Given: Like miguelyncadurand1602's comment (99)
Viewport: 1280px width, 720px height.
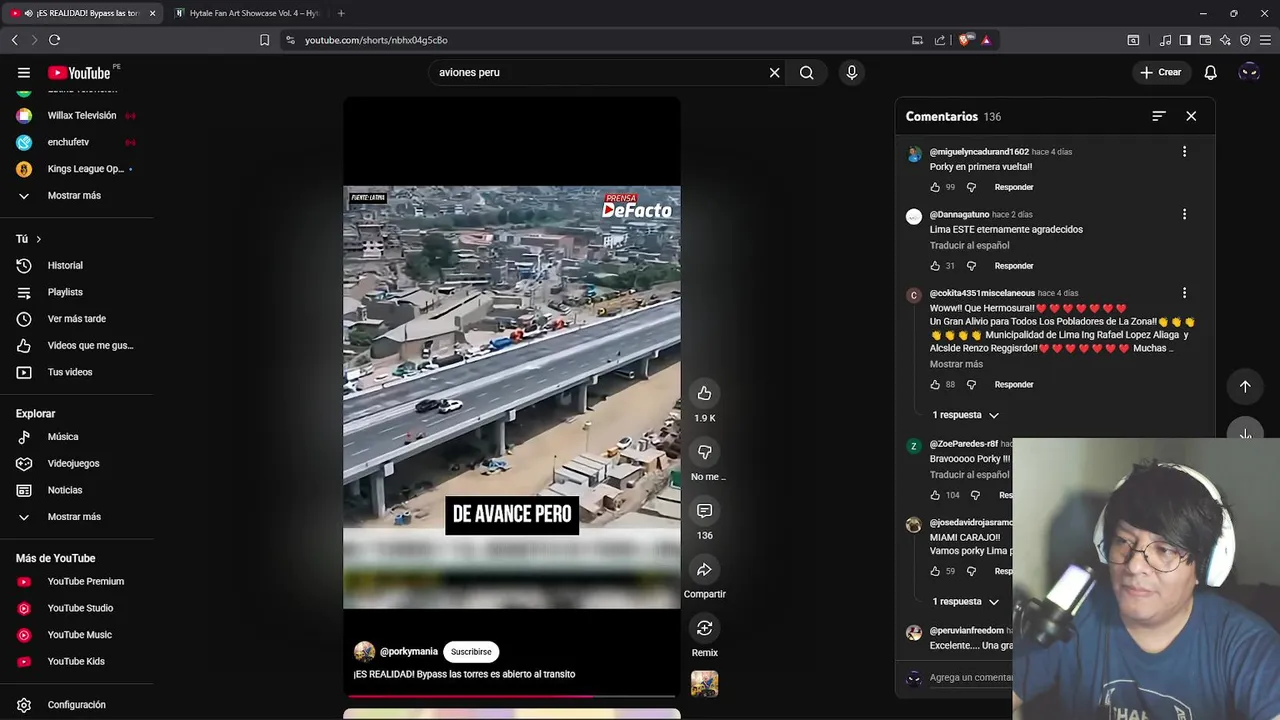Looking at the screenshot, I should pos(935,187).
